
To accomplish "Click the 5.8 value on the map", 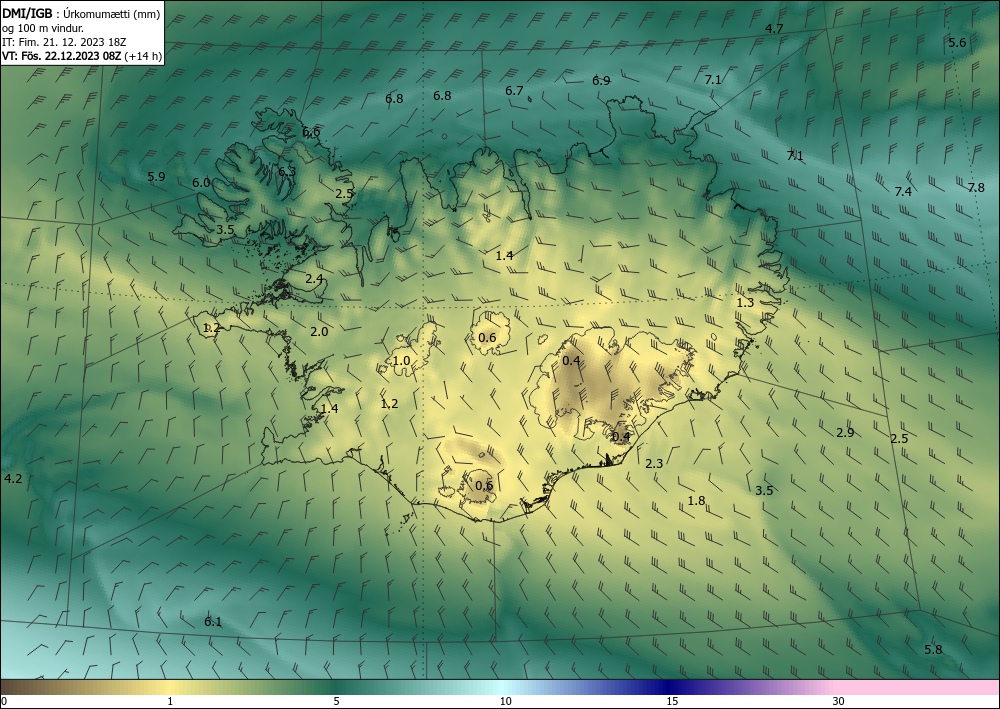I will 933,650.
